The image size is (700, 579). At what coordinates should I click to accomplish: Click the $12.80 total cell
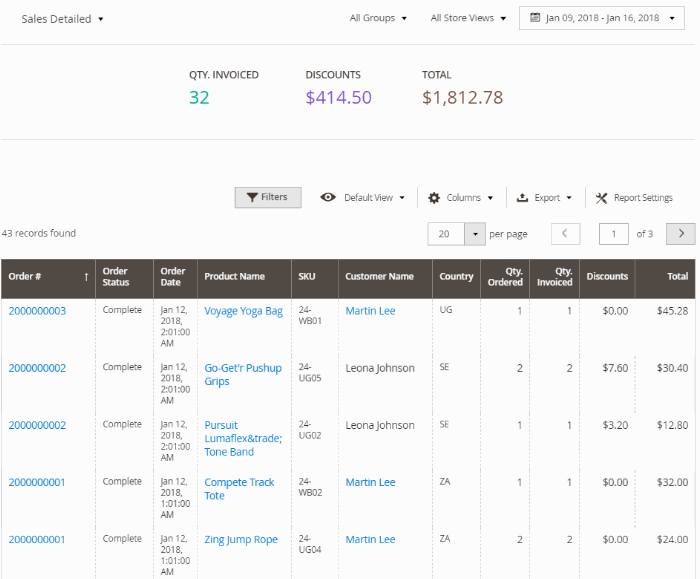pos(672,425)
